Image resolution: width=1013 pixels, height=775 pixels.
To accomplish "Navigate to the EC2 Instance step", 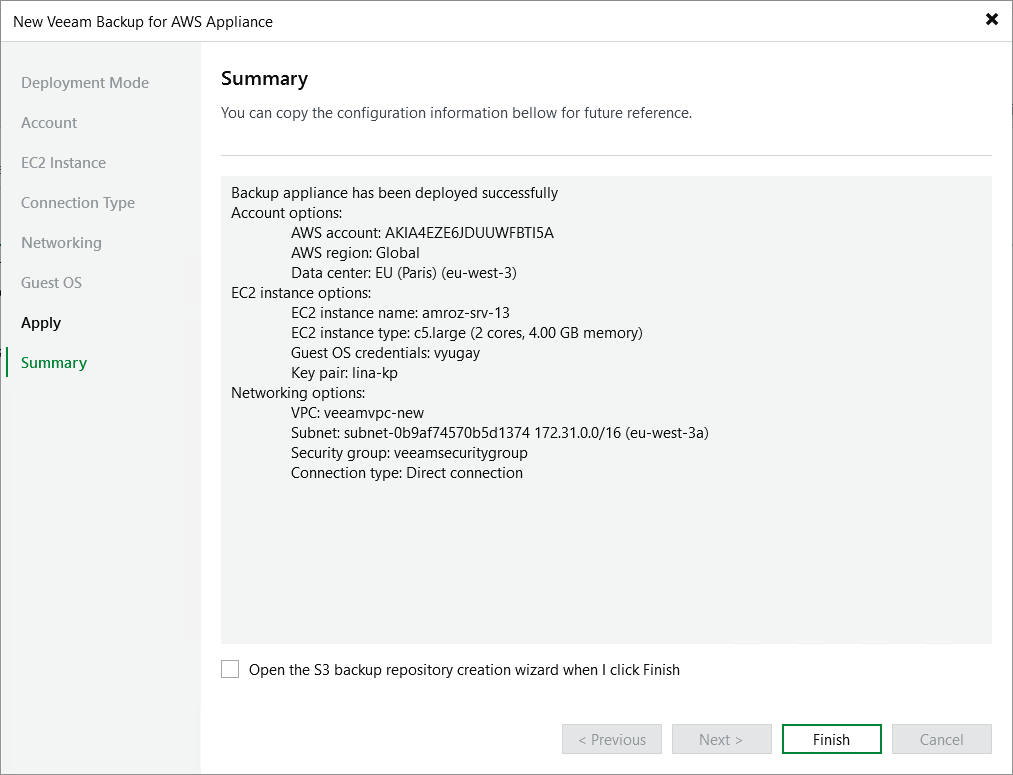I will click(x=62, y=162).
